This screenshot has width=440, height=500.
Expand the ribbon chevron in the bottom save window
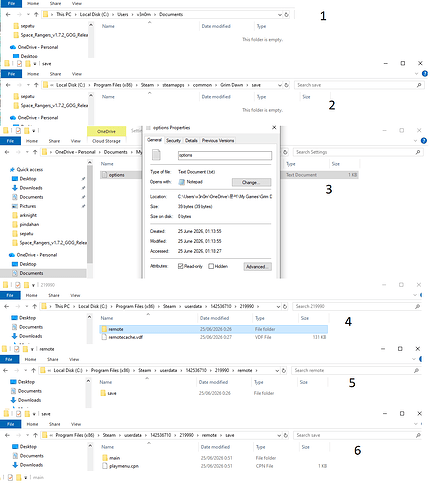click(x=416, y=424)
